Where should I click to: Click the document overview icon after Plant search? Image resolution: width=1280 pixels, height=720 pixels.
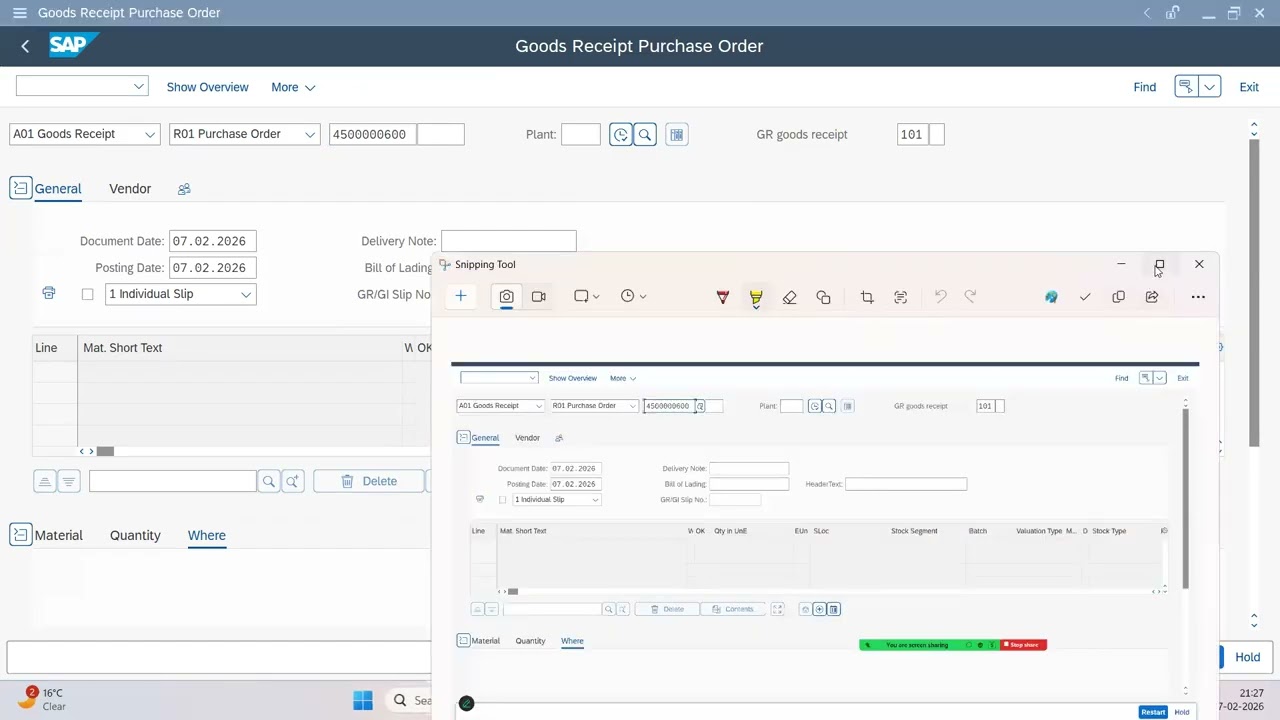click(677, 134)
